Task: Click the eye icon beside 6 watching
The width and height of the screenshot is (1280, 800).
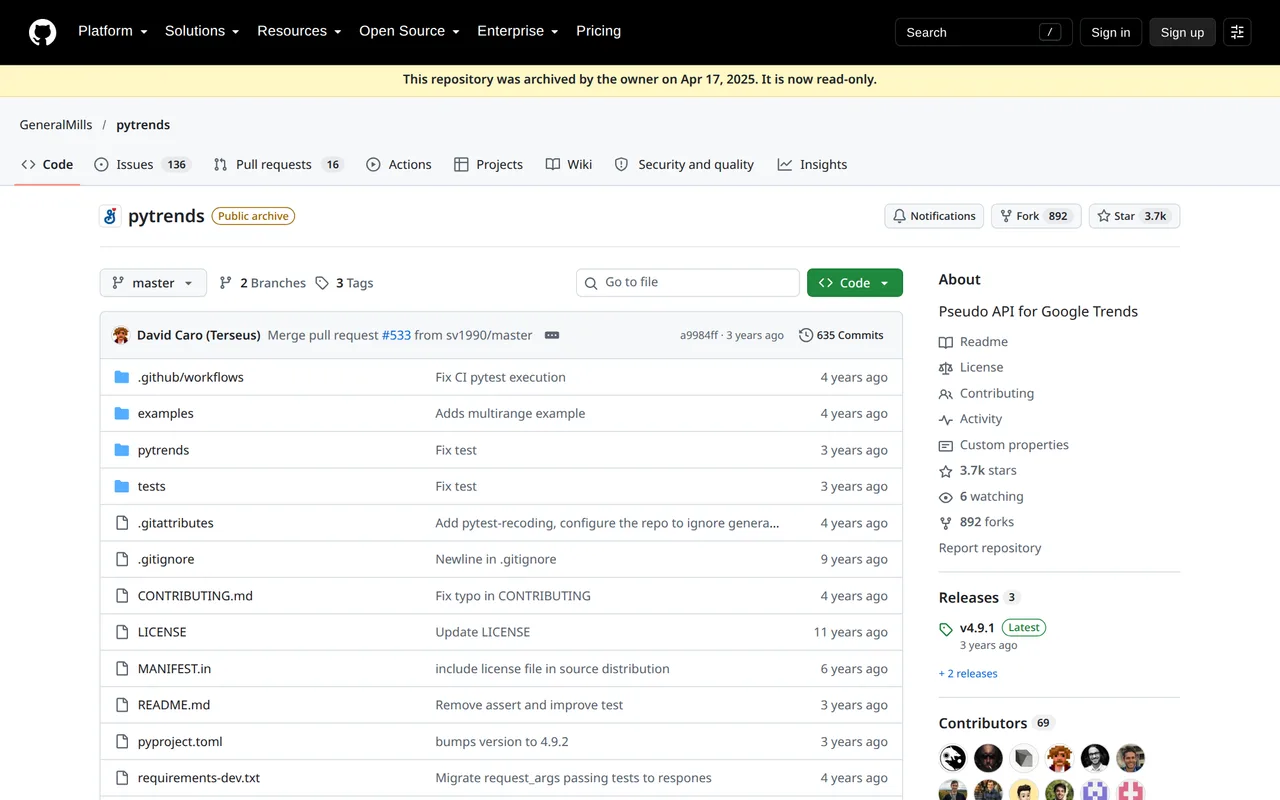Action: point(946,497)
